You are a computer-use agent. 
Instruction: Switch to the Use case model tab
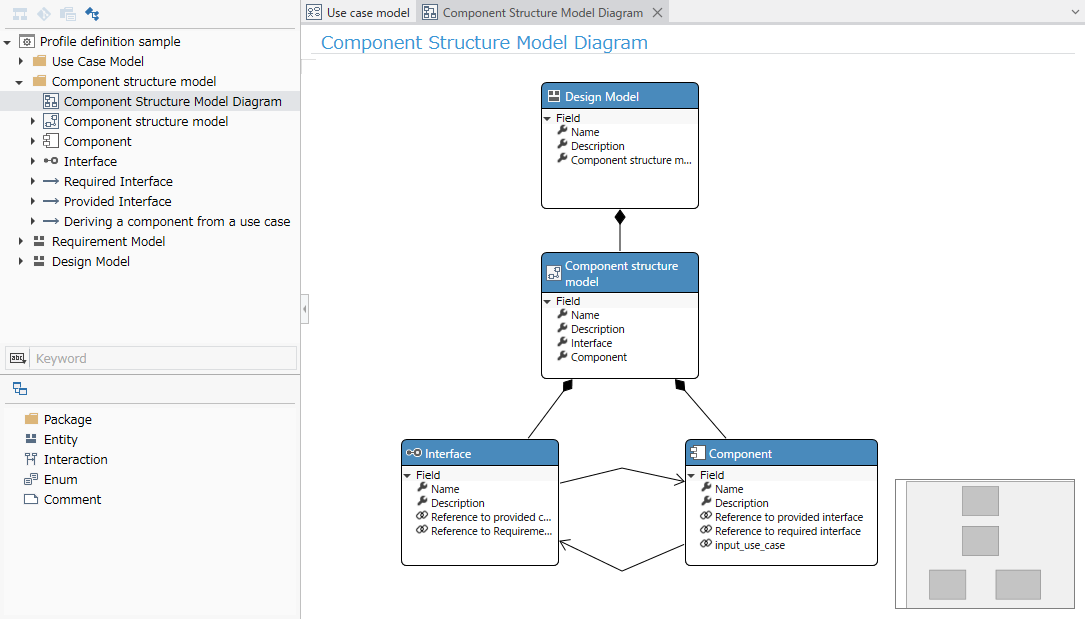359,12
